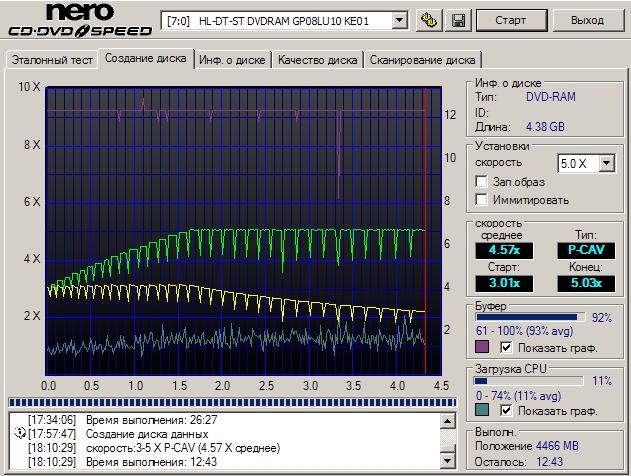The width and height of the screenshot is (631, 476).
Task: Enable the Зап.образ checkbox
Action: 482,182
